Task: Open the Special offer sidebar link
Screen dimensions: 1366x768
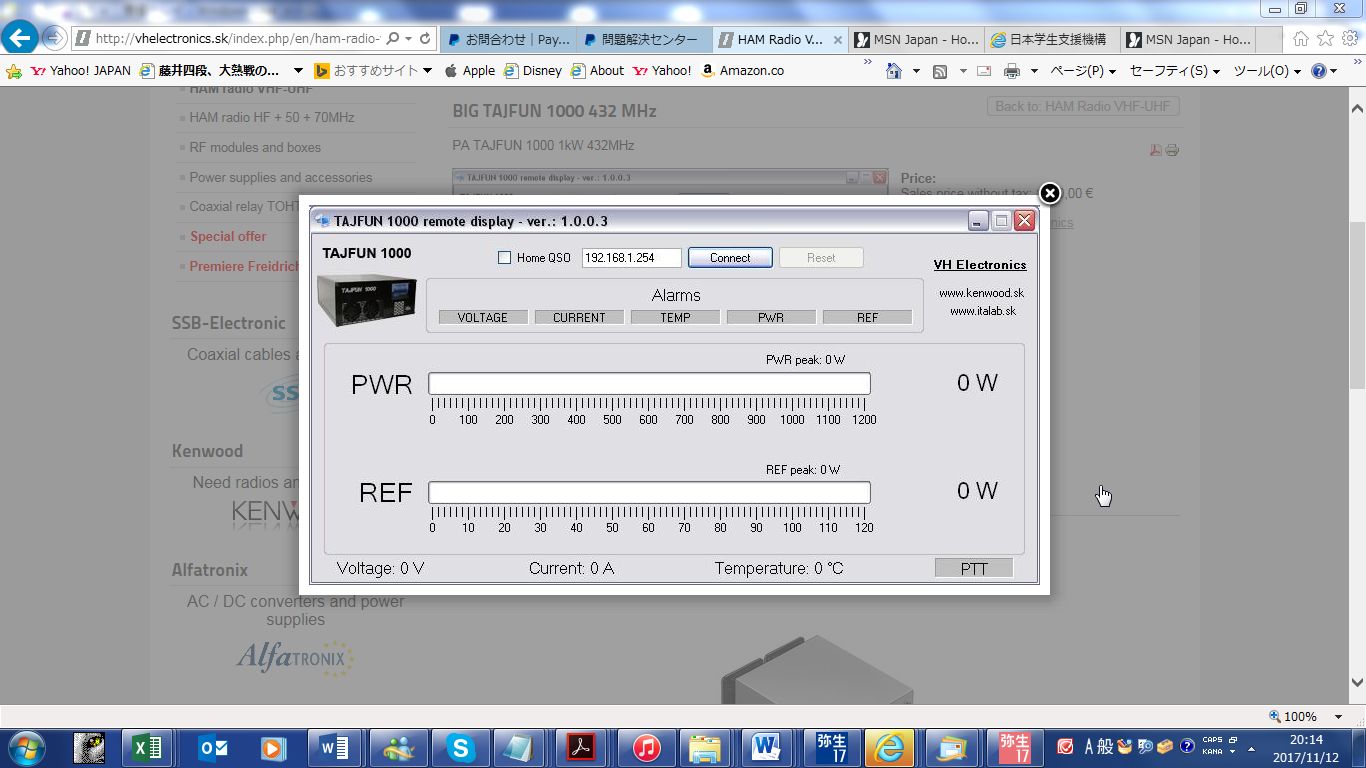Action: tap(228, 237)
